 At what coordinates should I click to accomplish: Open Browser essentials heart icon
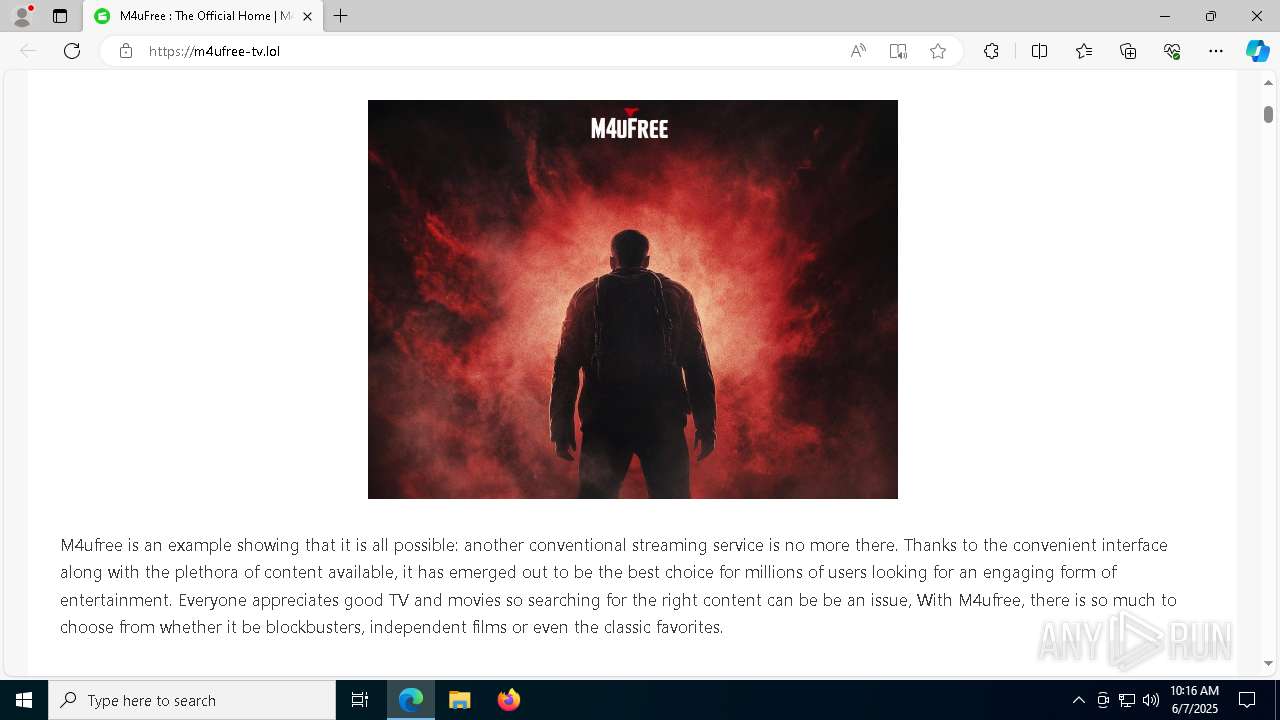coord(1172,51)
